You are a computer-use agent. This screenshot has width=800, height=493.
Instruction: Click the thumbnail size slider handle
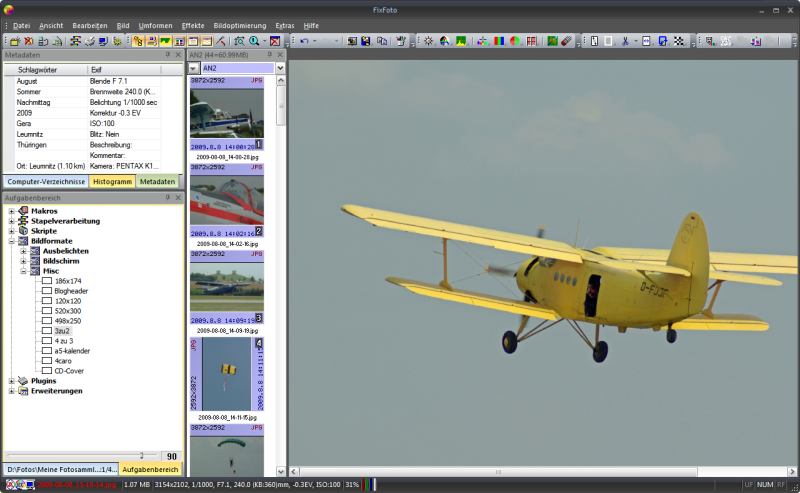click(142, 455)
